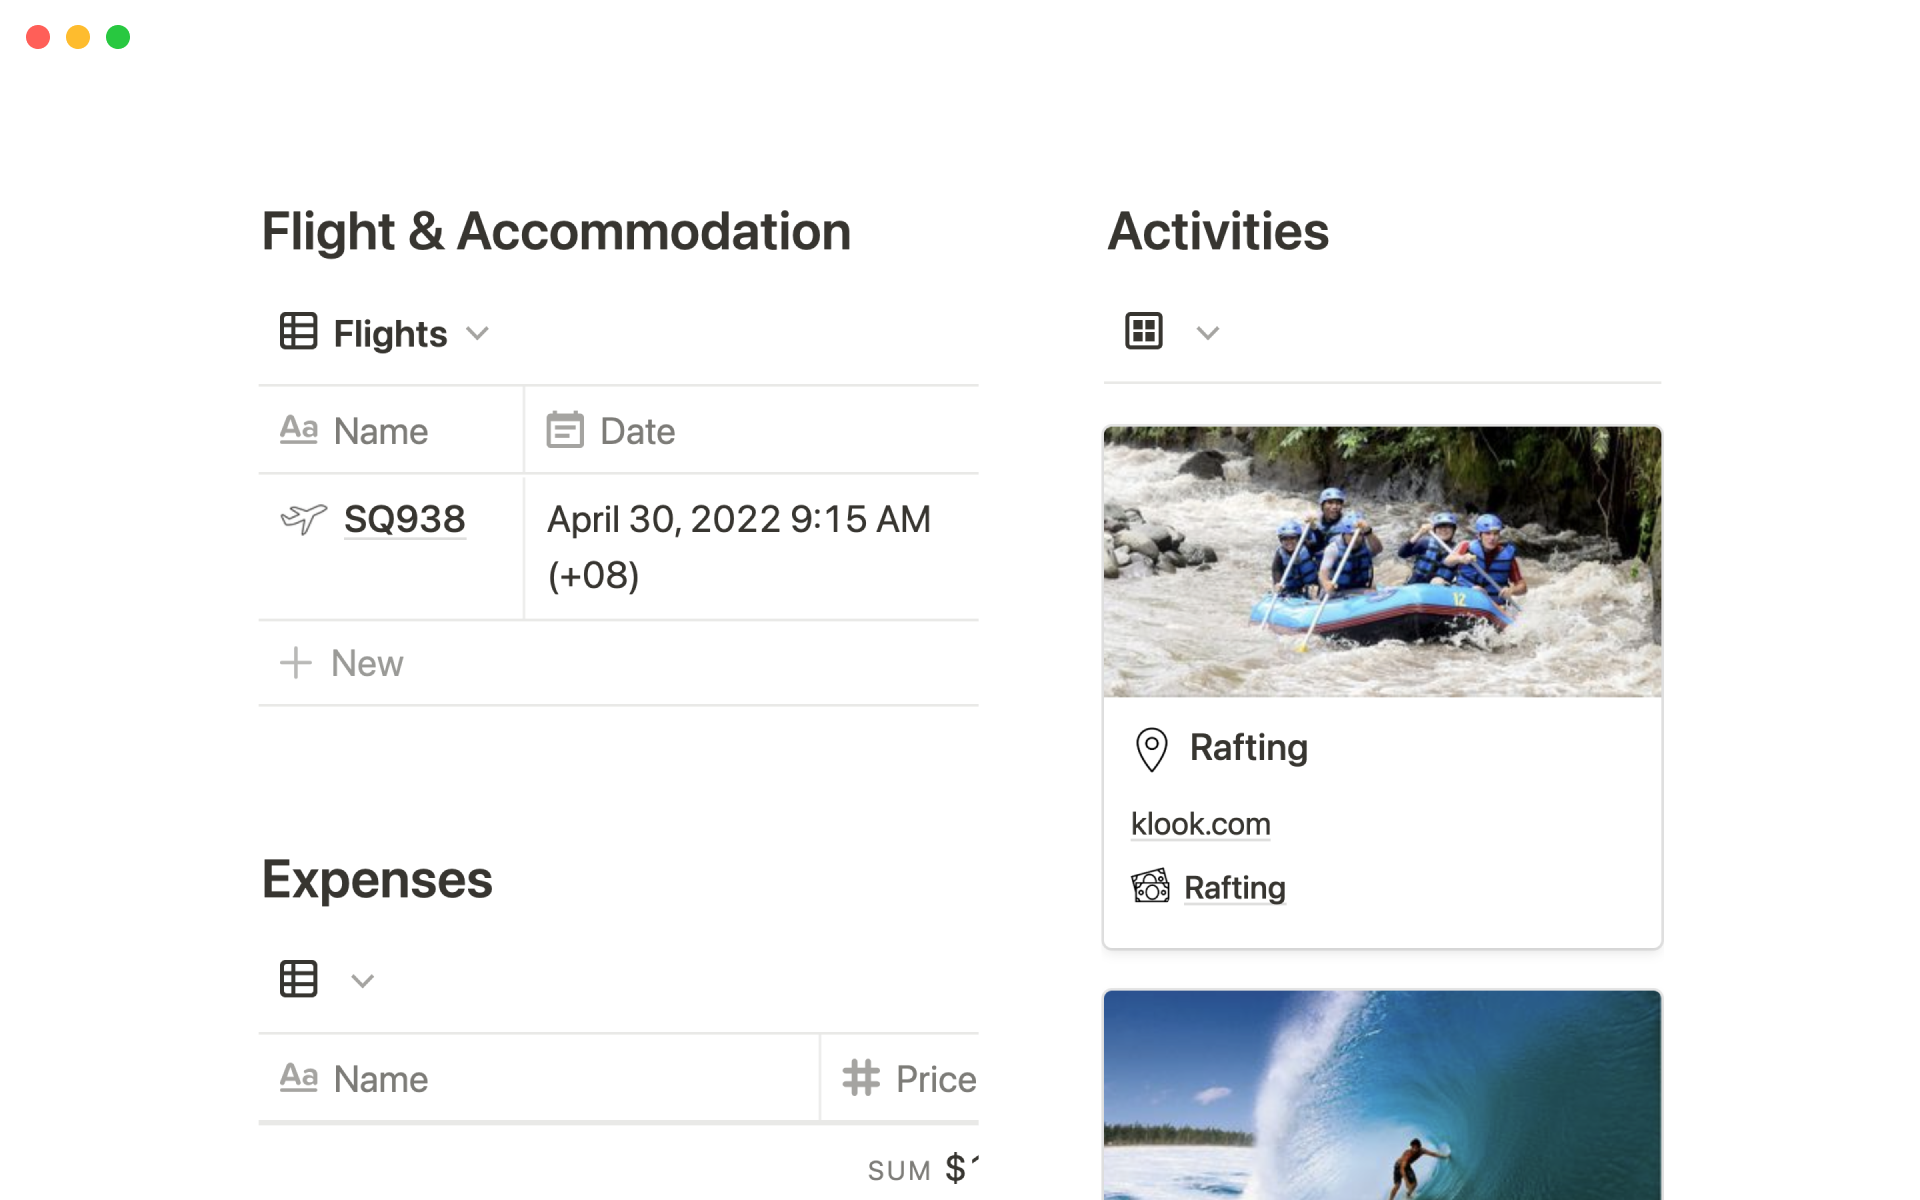
Task: Expand the Flights view dropdown chevron
Action: coord(478,333)
